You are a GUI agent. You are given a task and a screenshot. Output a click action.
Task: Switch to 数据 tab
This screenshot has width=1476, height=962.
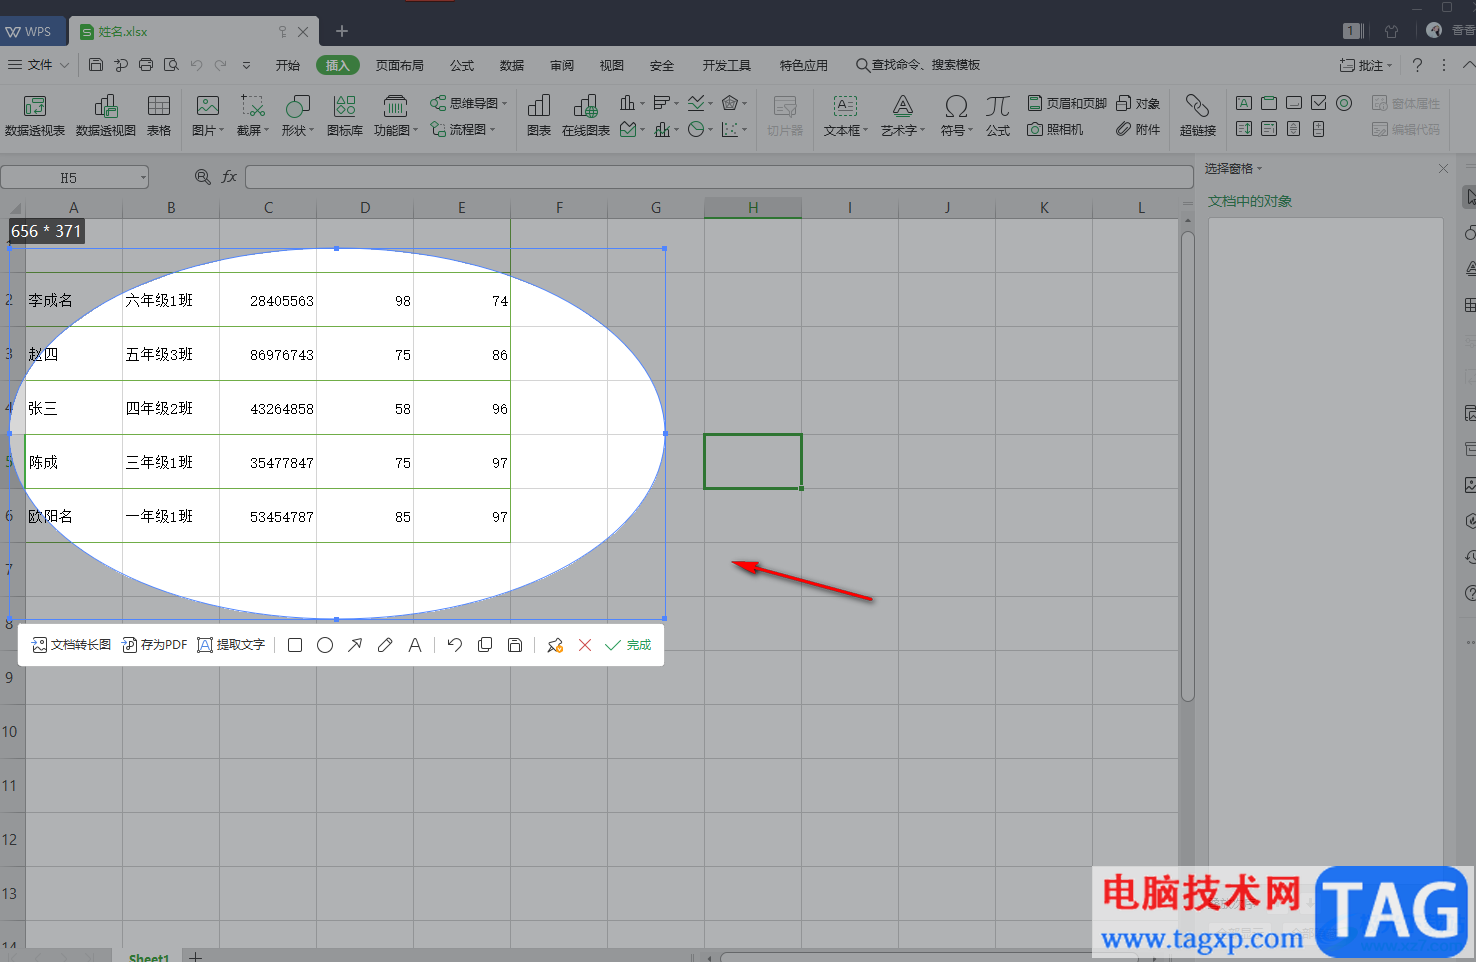coord(512,65)
